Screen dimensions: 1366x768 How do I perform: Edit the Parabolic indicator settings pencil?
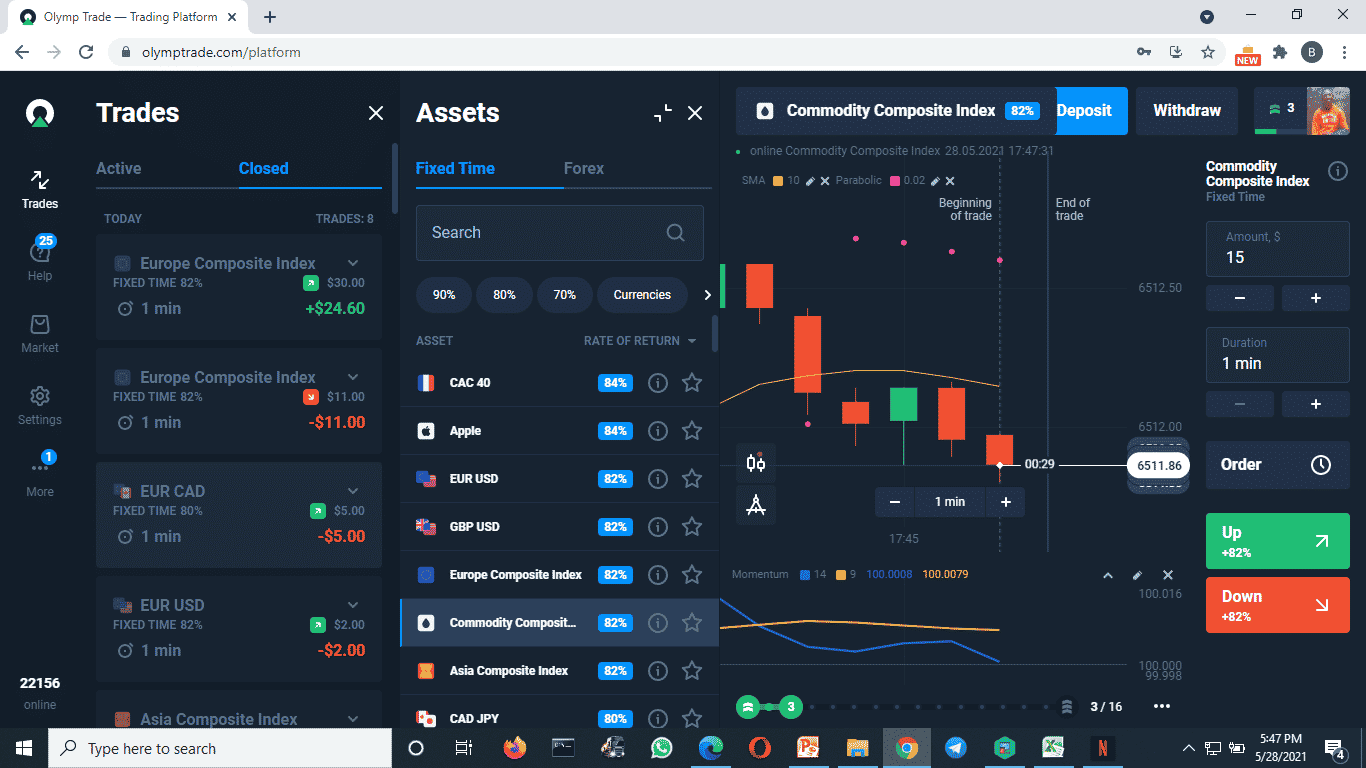(935, 181)
